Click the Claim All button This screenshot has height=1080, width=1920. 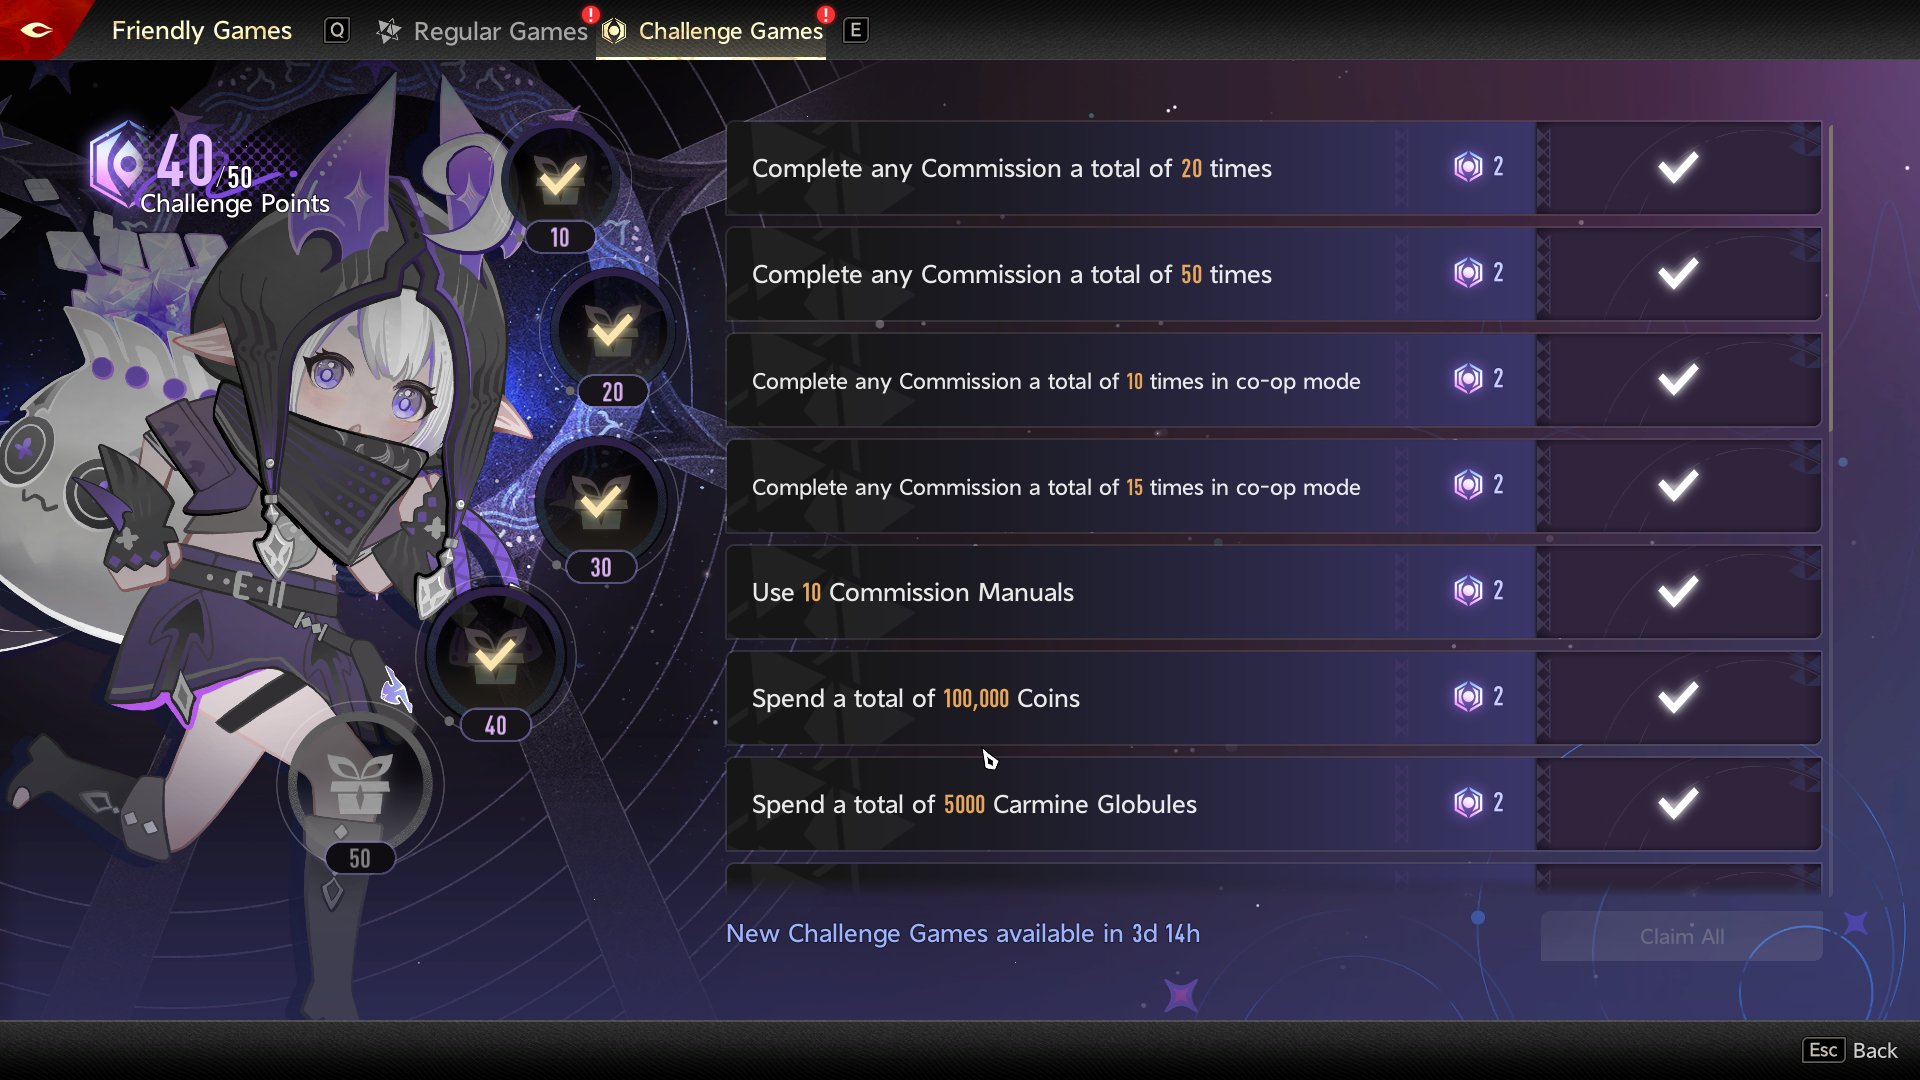coord(1681,936)
